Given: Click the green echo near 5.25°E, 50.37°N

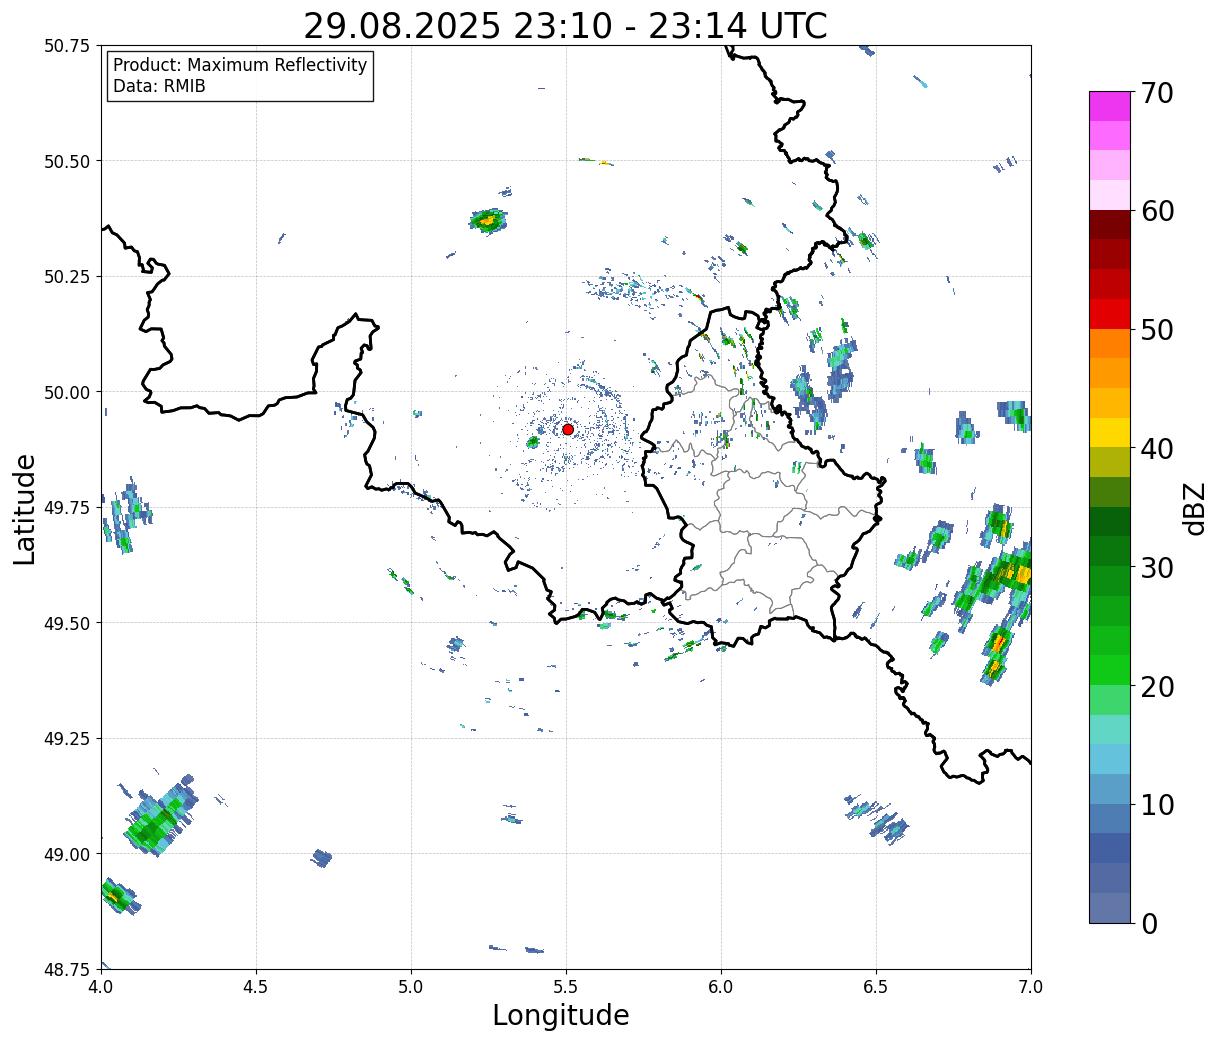Looking at the screenshot, I should (x=488, y=221).
